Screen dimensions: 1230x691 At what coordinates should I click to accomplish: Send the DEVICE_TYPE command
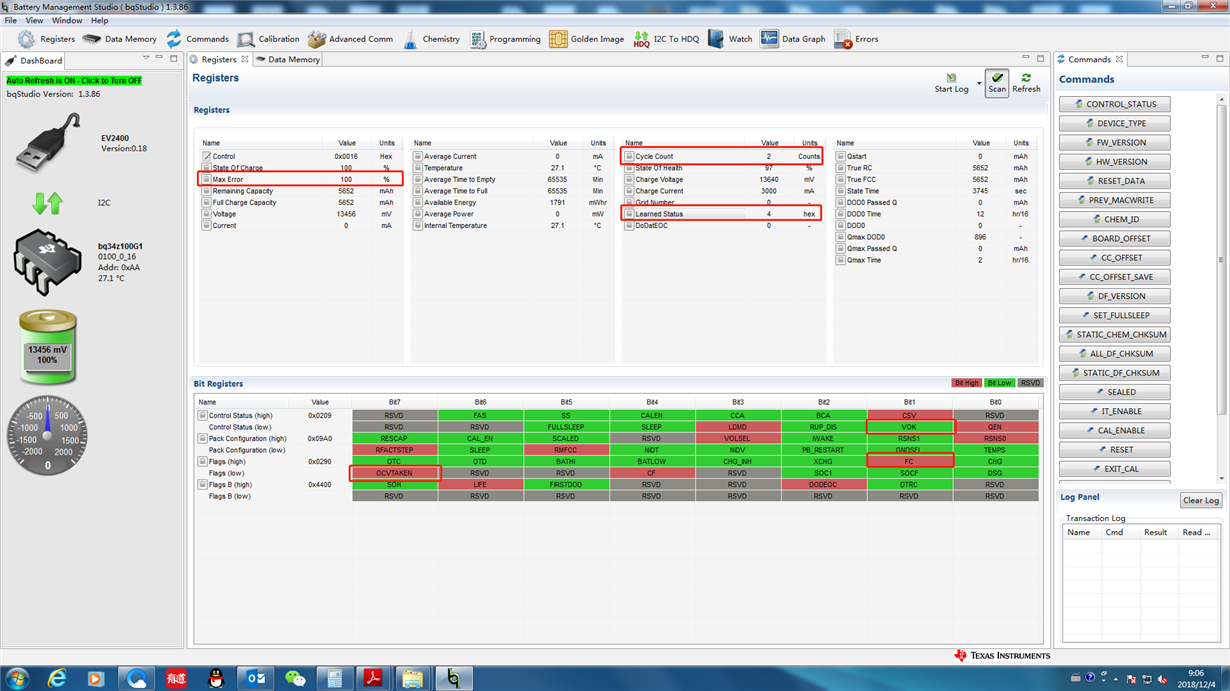1114,123
